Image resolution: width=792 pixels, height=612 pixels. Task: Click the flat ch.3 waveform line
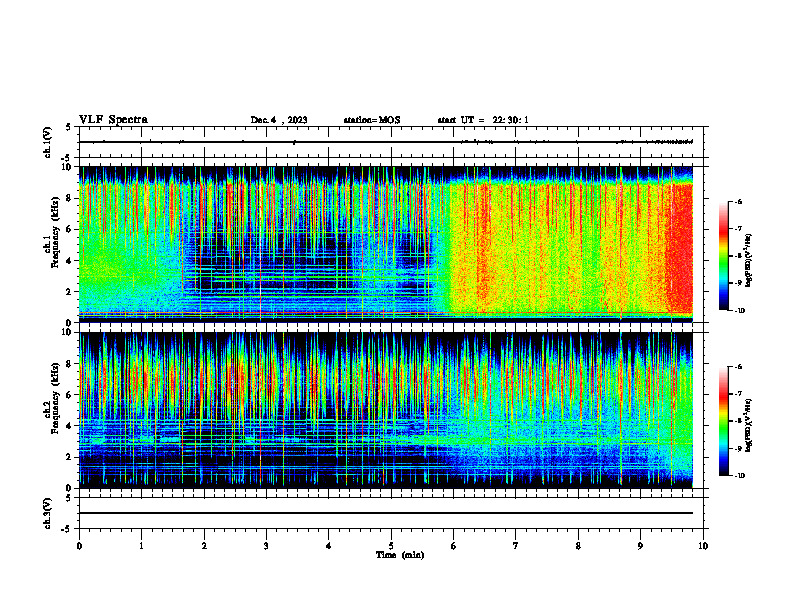(x=386, y=513)
